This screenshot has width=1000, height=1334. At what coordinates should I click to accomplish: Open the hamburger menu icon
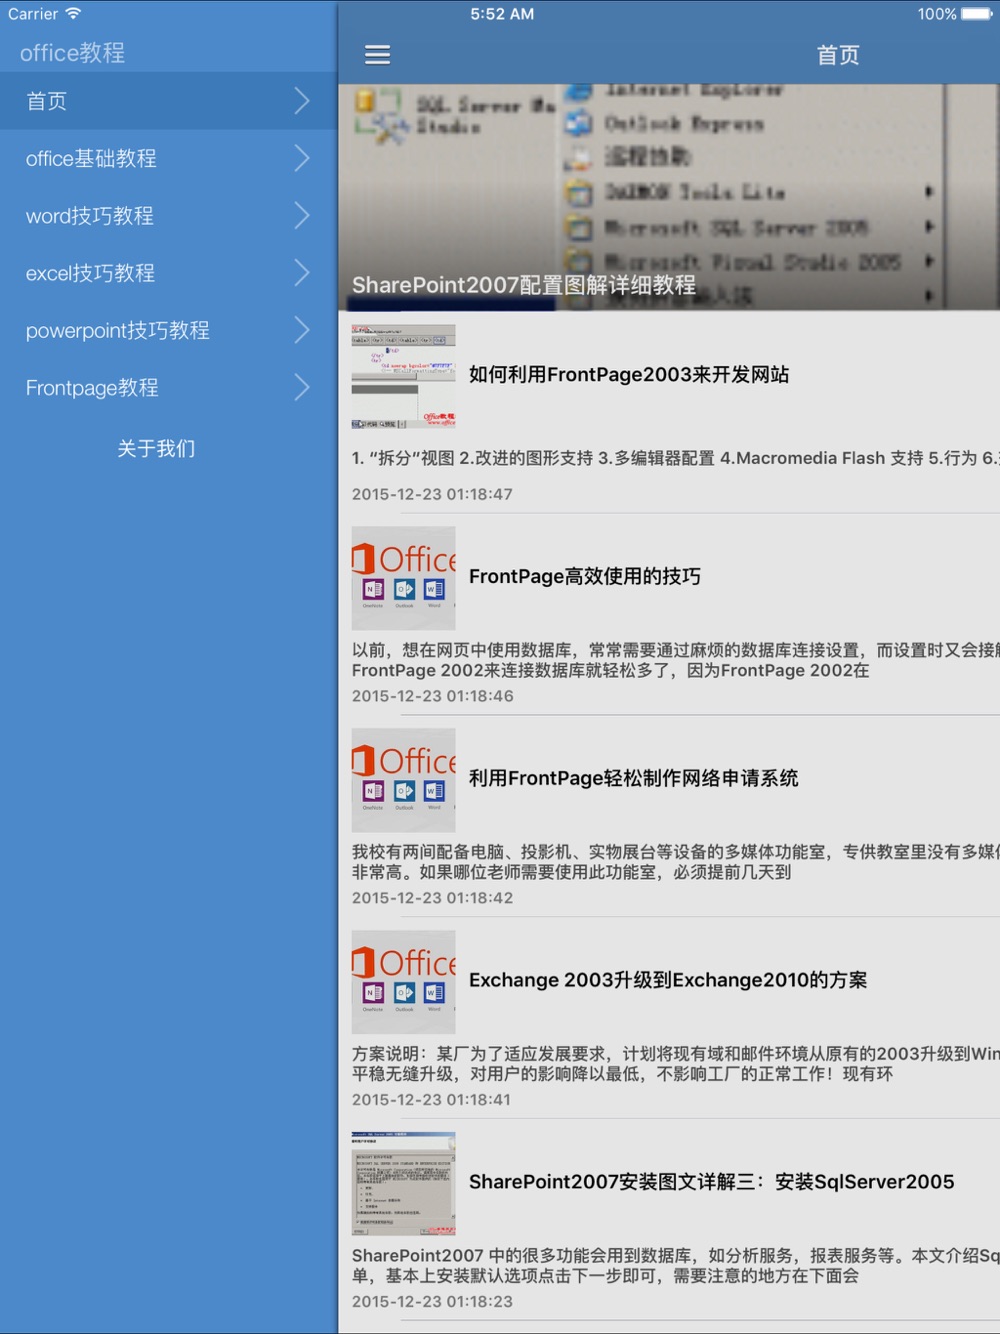point(377,55)
